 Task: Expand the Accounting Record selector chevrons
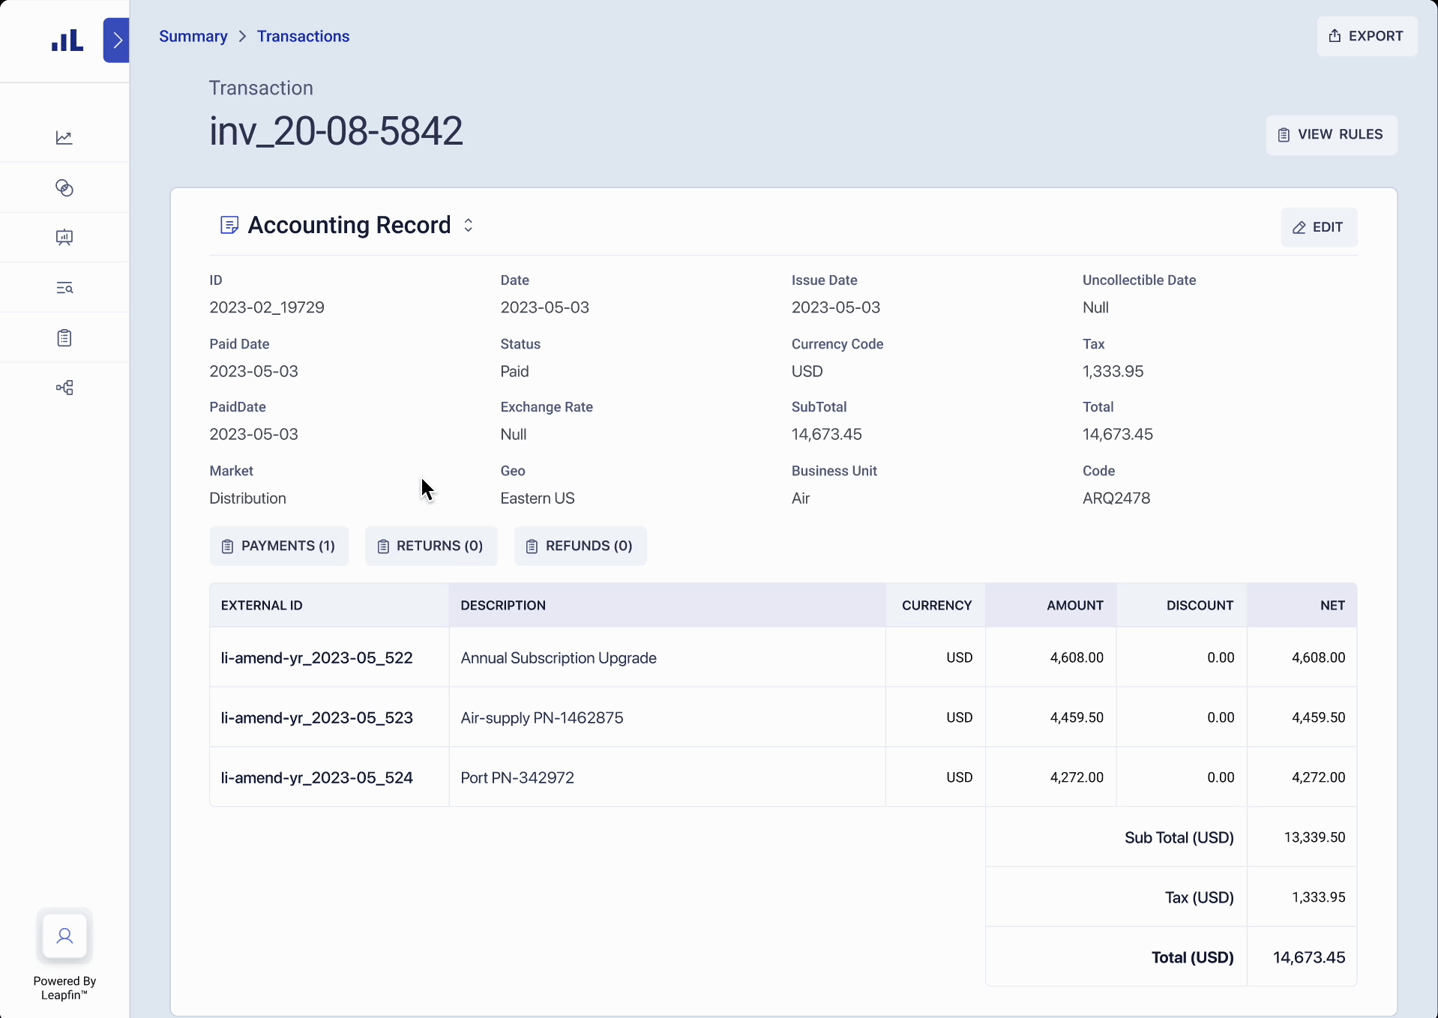click(x=468, y=226)
